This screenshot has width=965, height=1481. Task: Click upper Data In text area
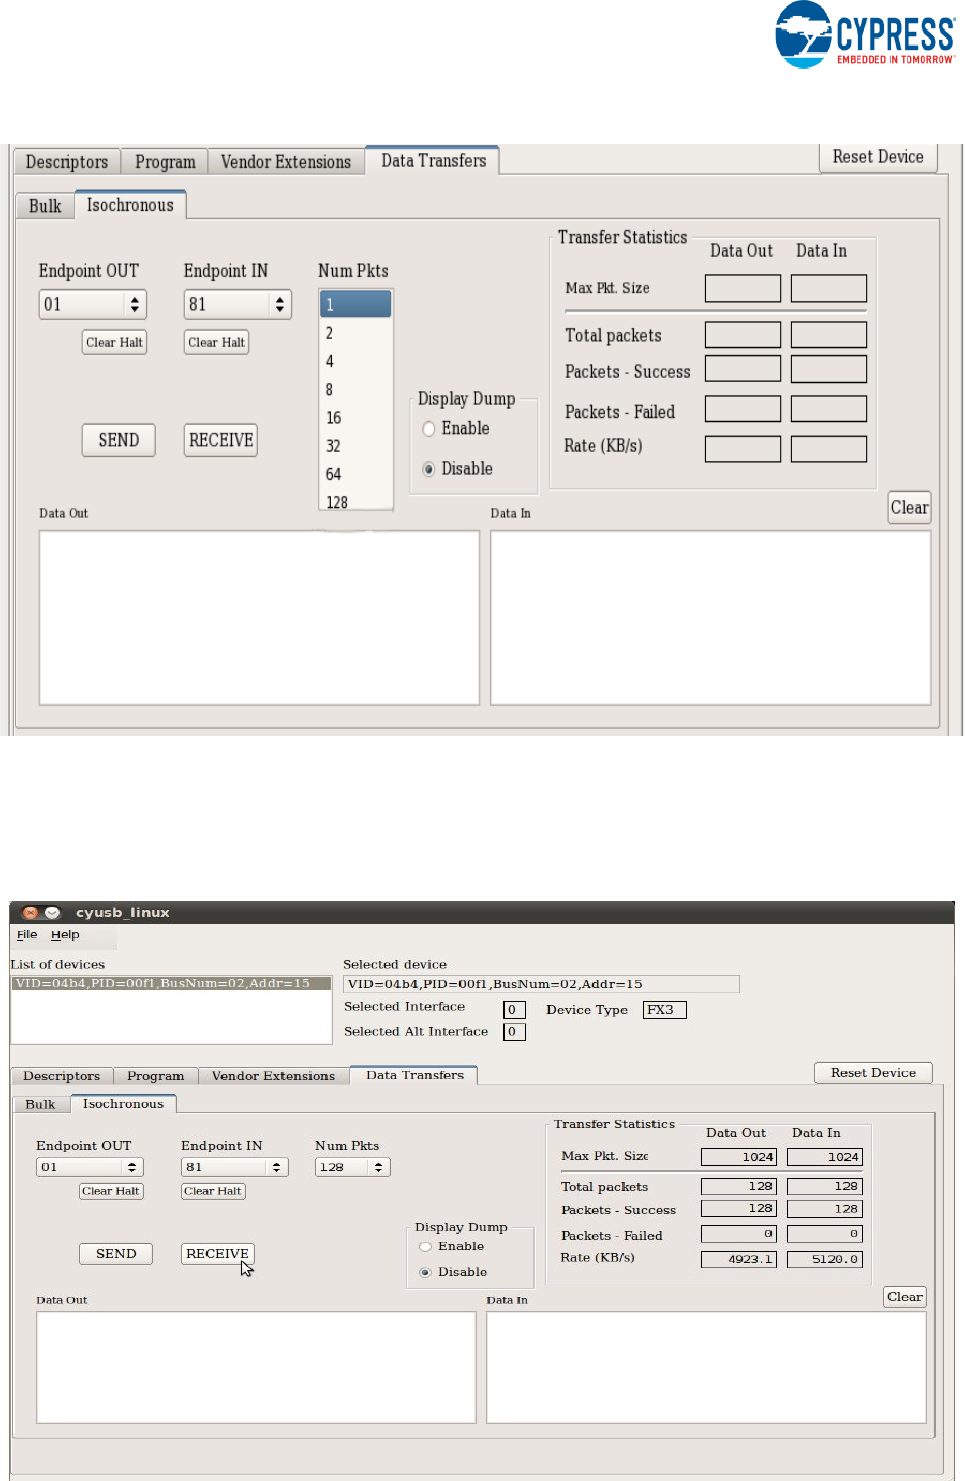(x=711, y=618)
